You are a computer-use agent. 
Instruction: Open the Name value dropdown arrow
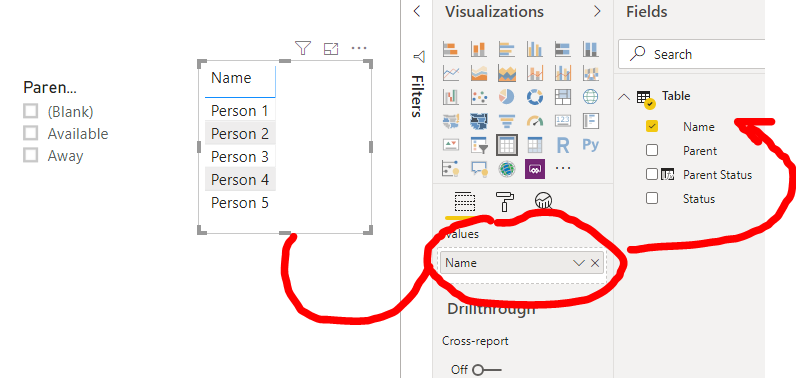coord(579,263)
